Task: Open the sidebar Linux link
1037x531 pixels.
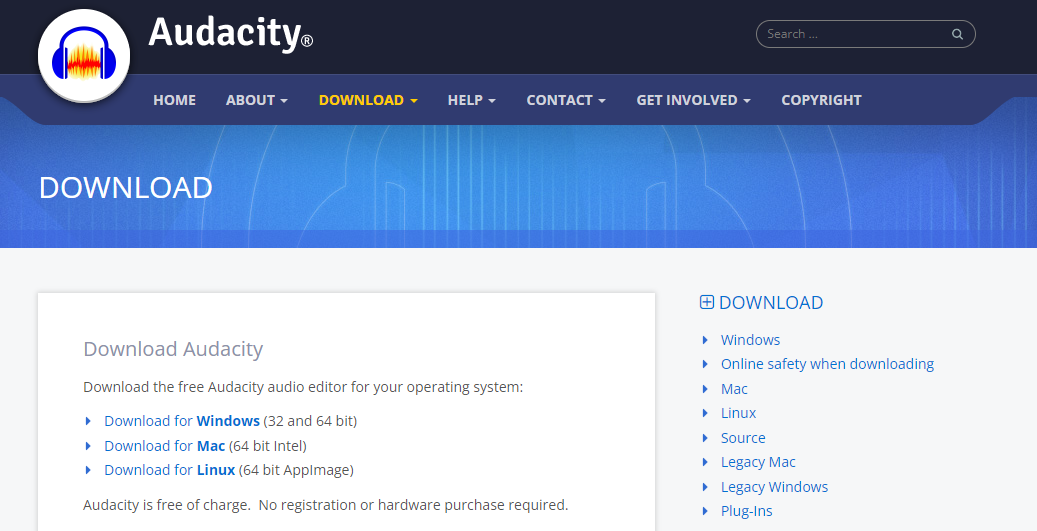Action: click(738, 413)
